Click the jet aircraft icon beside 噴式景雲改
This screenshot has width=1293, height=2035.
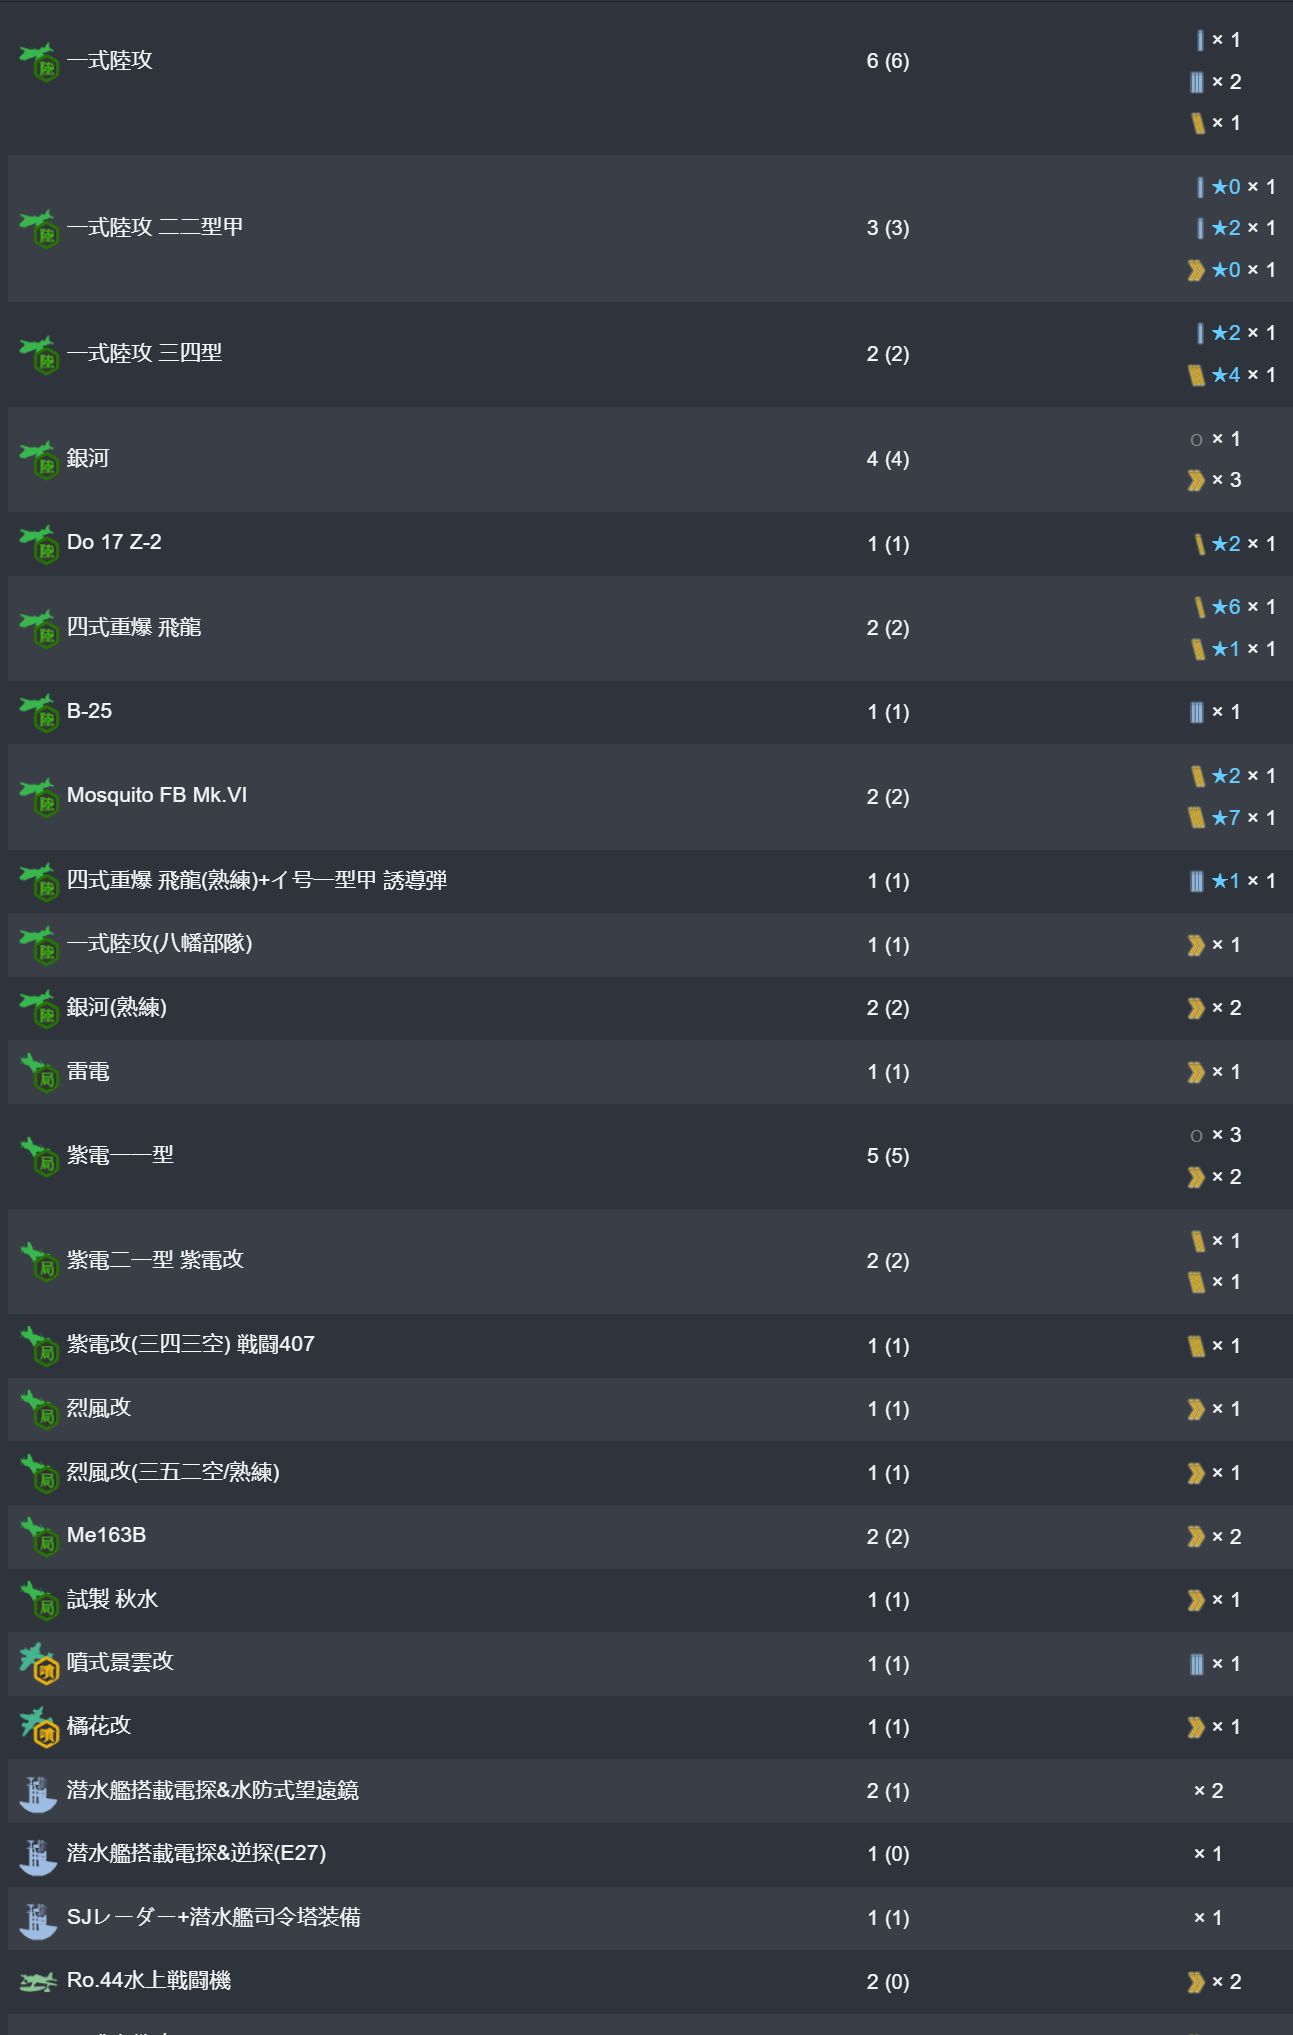click(x=39, y=1664)
